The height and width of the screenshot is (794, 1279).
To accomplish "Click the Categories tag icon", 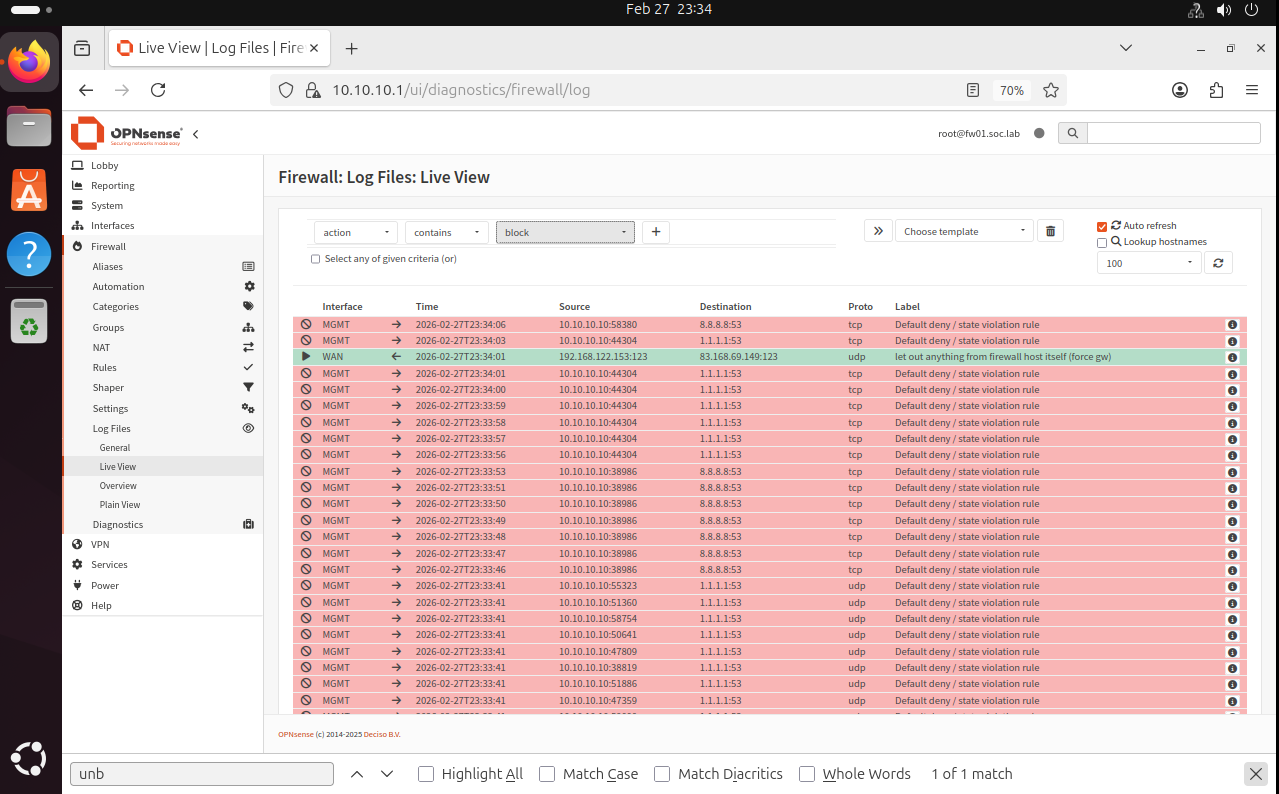I will 248,307.
